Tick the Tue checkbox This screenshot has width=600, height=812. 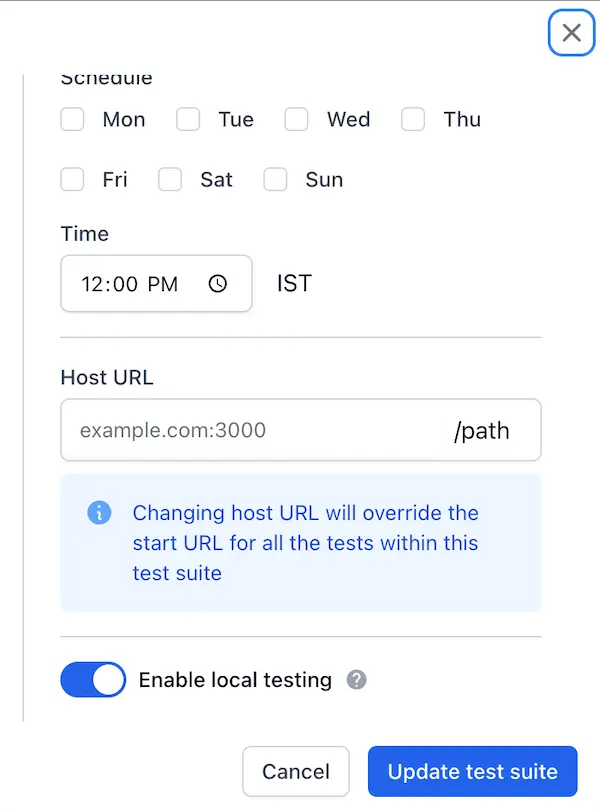(x=188, y=120)
